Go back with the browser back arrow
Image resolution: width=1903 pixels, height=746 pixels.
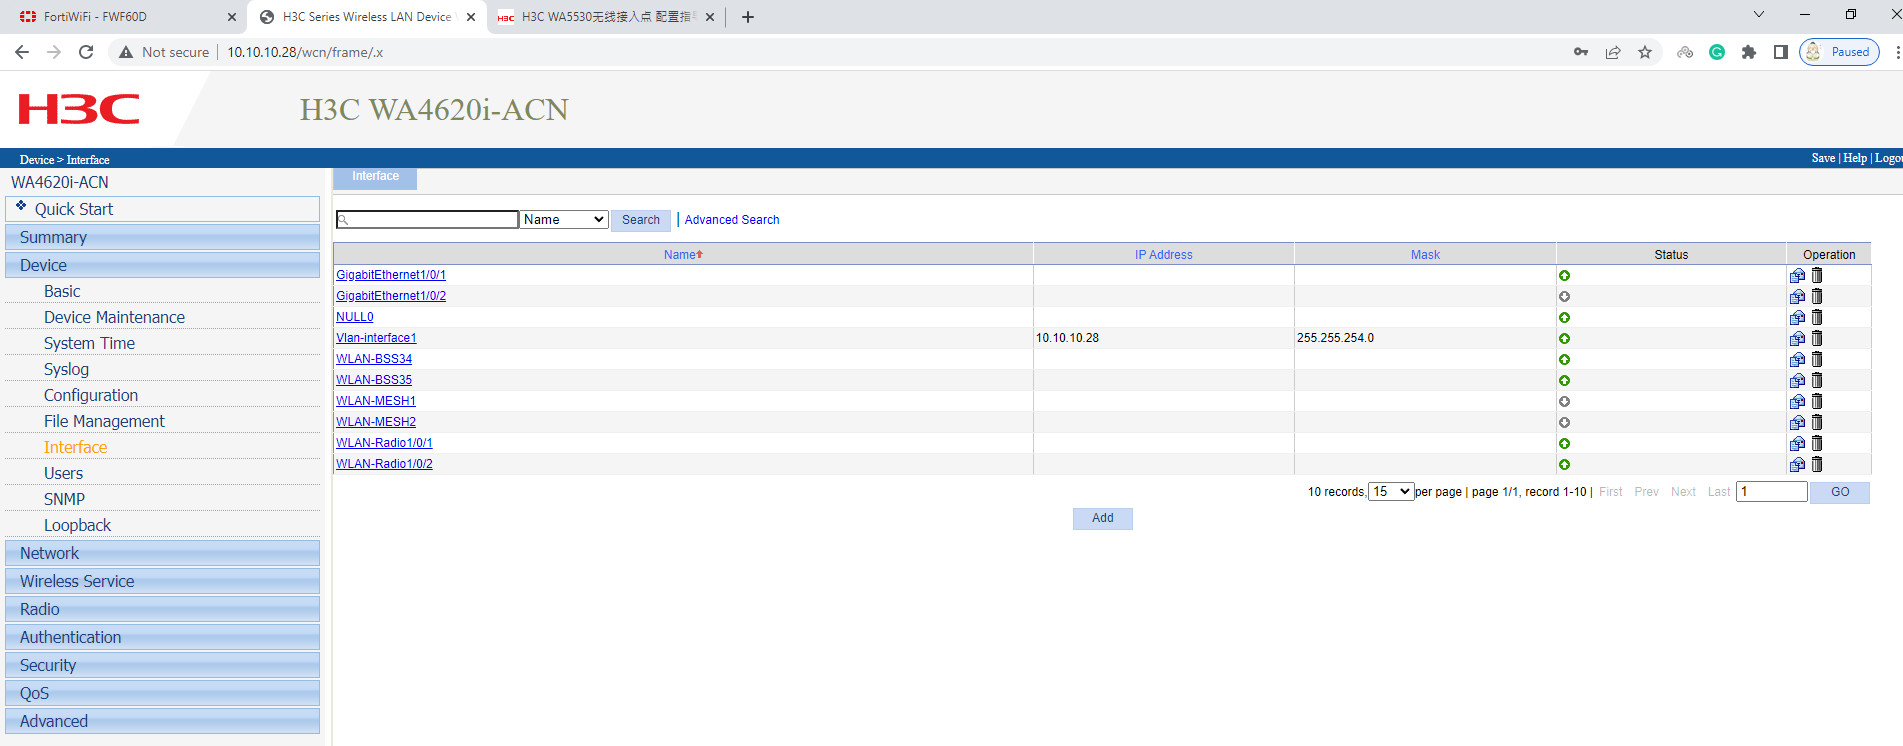pyautogui.click(x=22, y=52)
